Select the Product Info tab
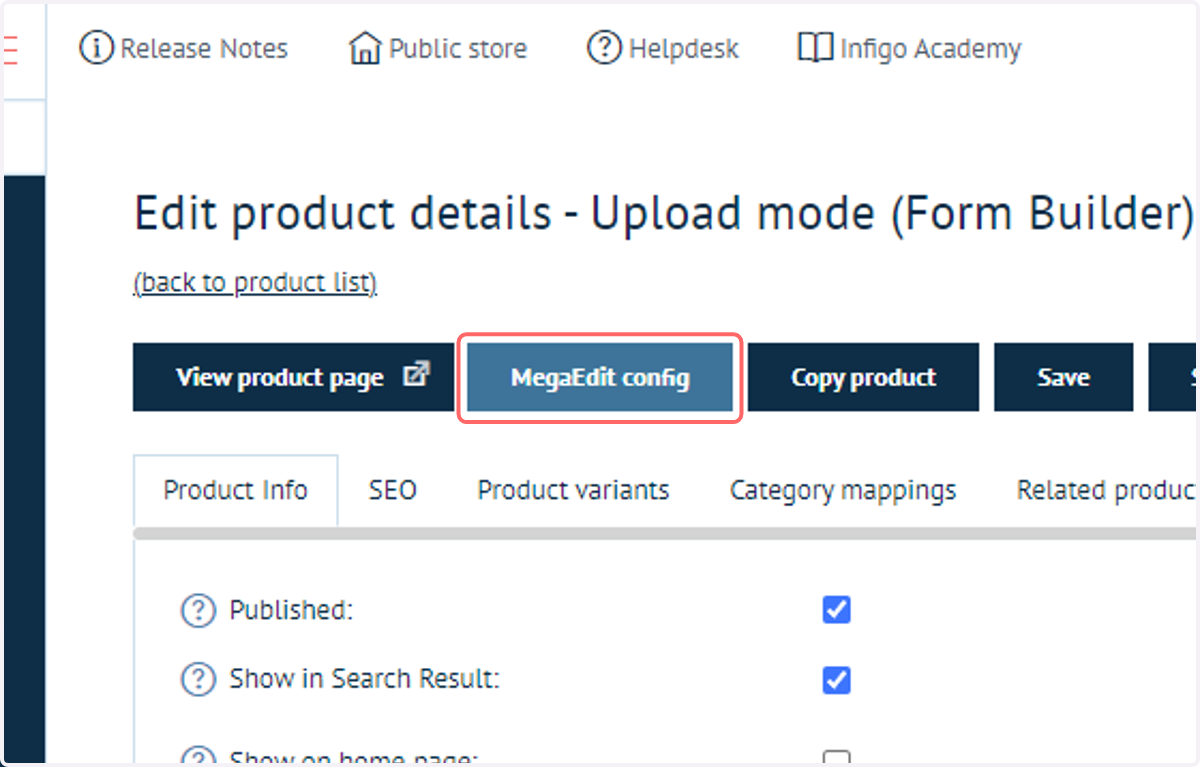1200x767 pixels. [235, 490]
